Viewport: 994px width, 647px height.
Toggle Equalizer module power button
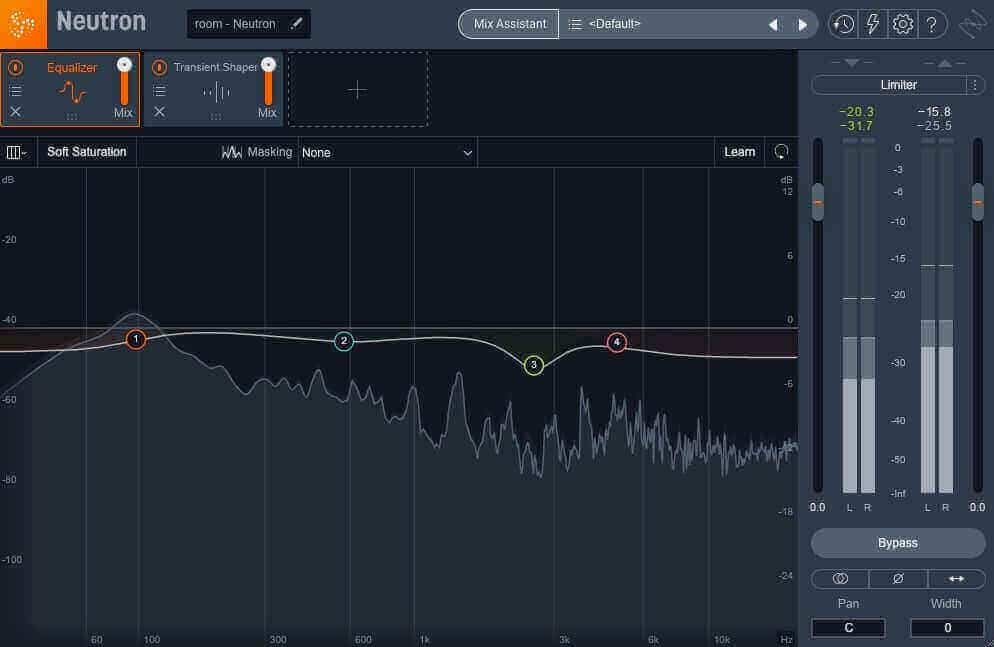click(16, 67)
